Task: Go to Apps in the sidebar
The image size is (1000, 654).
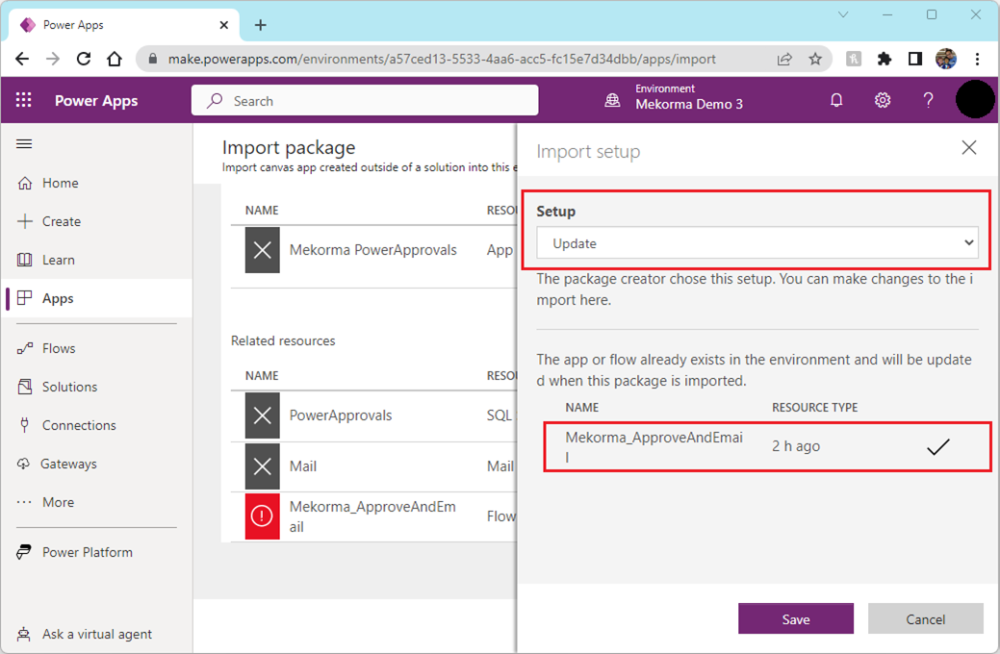Action: pos(58,298)
